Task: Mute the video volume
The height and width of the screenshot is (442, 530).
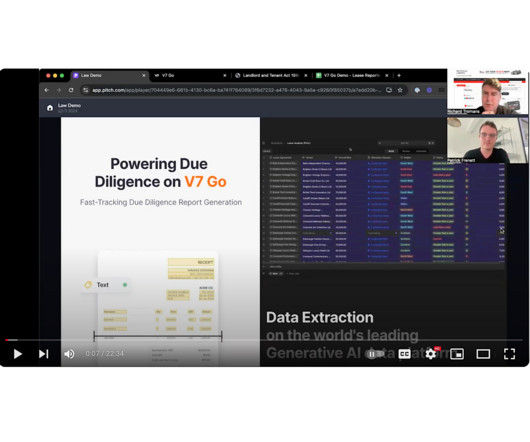Action: pos(69,354)
